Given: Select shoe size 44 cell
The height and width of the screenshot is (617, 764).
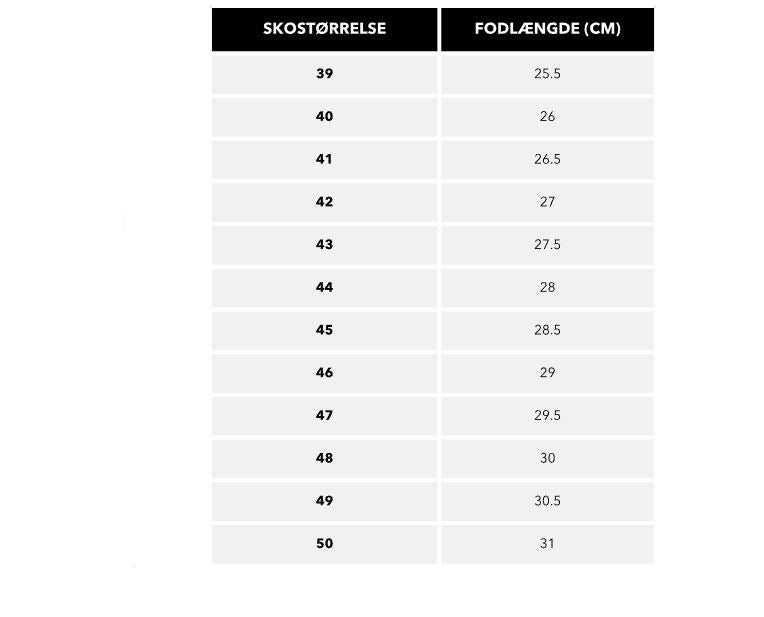Looking at the screenshot, I should (x=324, y=288).
